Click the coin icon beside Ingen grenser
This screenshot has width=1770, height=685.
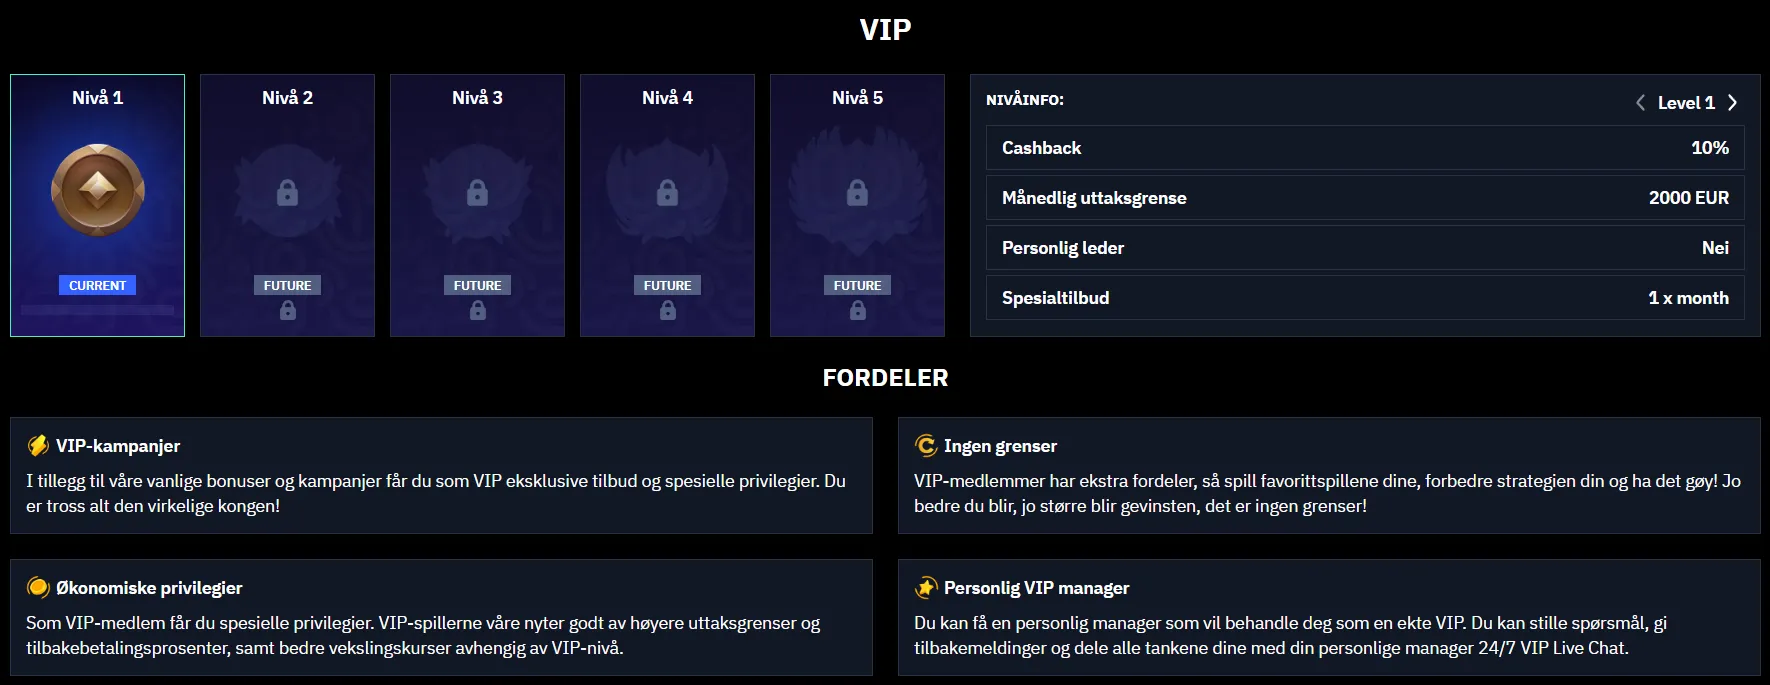tap(926, 446)
